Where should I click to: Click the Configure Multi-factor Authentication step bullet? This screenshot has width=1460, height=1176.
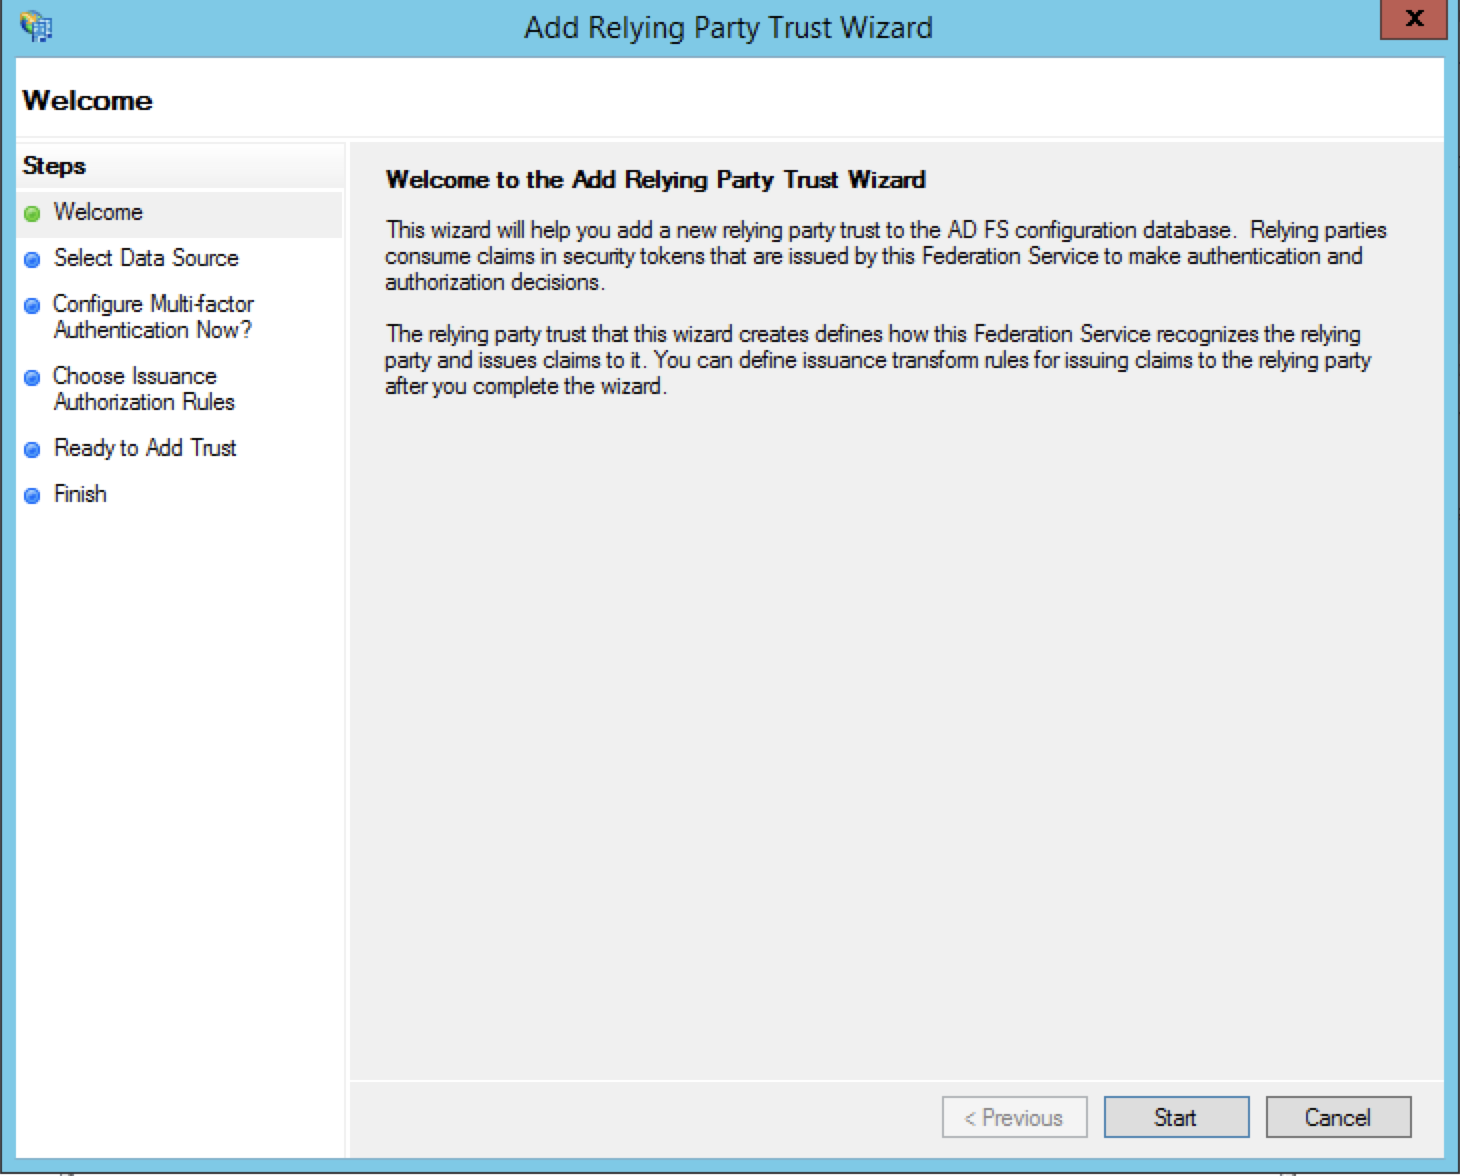(34, 304)
